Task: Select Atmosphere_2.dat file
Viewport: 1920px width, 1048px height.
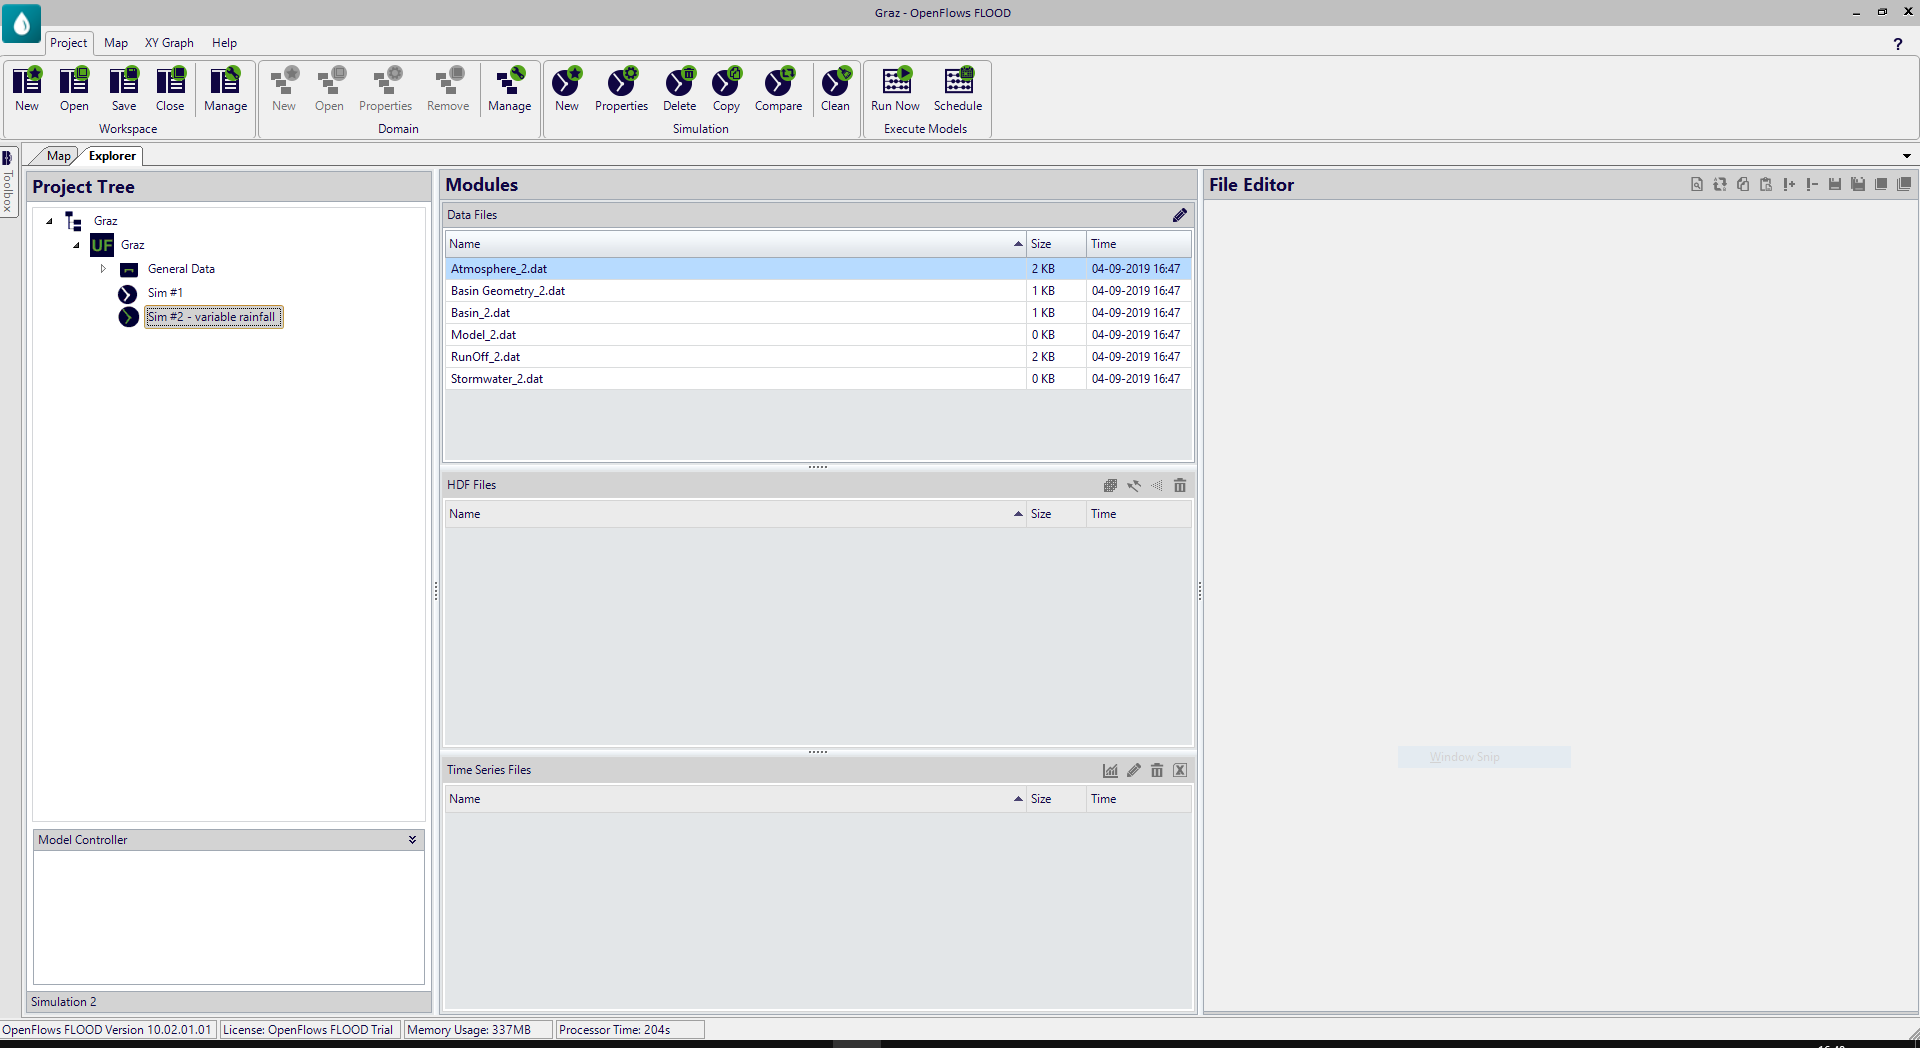Action: [818, 269]
